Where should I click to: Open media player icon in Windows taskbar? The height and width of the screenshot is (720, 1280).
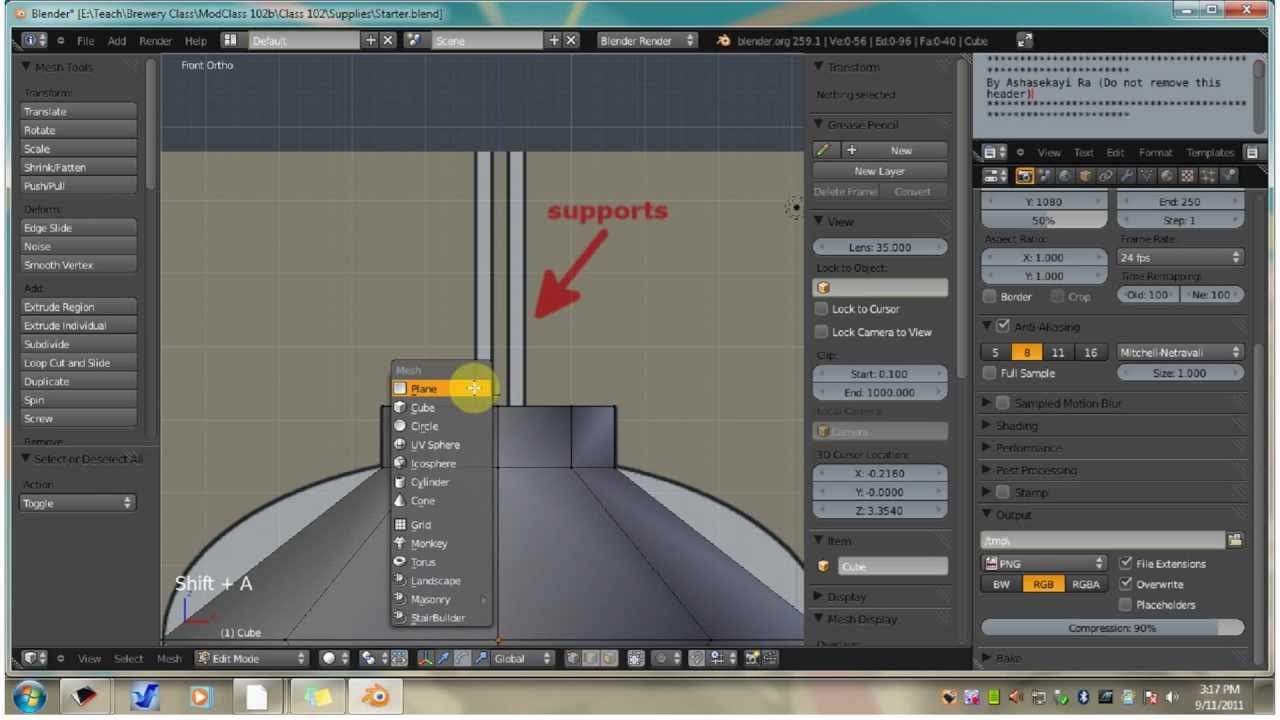click(201, 696)
